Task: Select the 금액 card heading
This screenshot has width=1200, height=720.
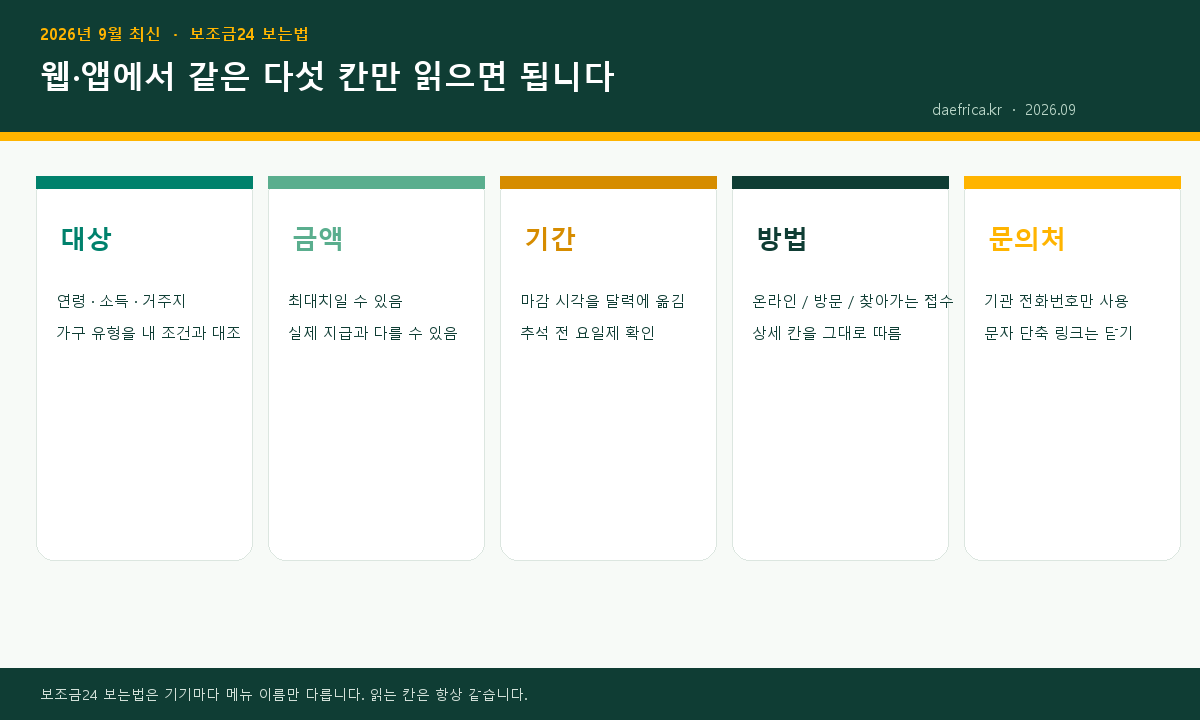Action: click(318, 239)
